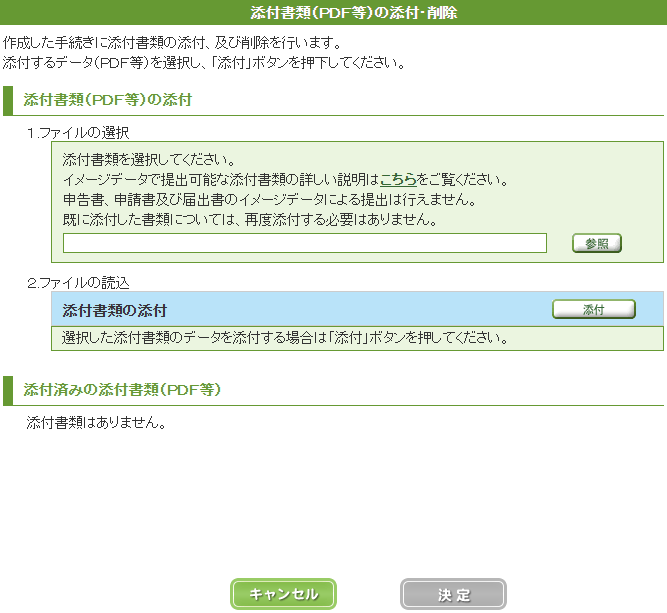The image size is (667, 613).
Task: Click the 添付書類はありません message
Action: coord(96,422)
